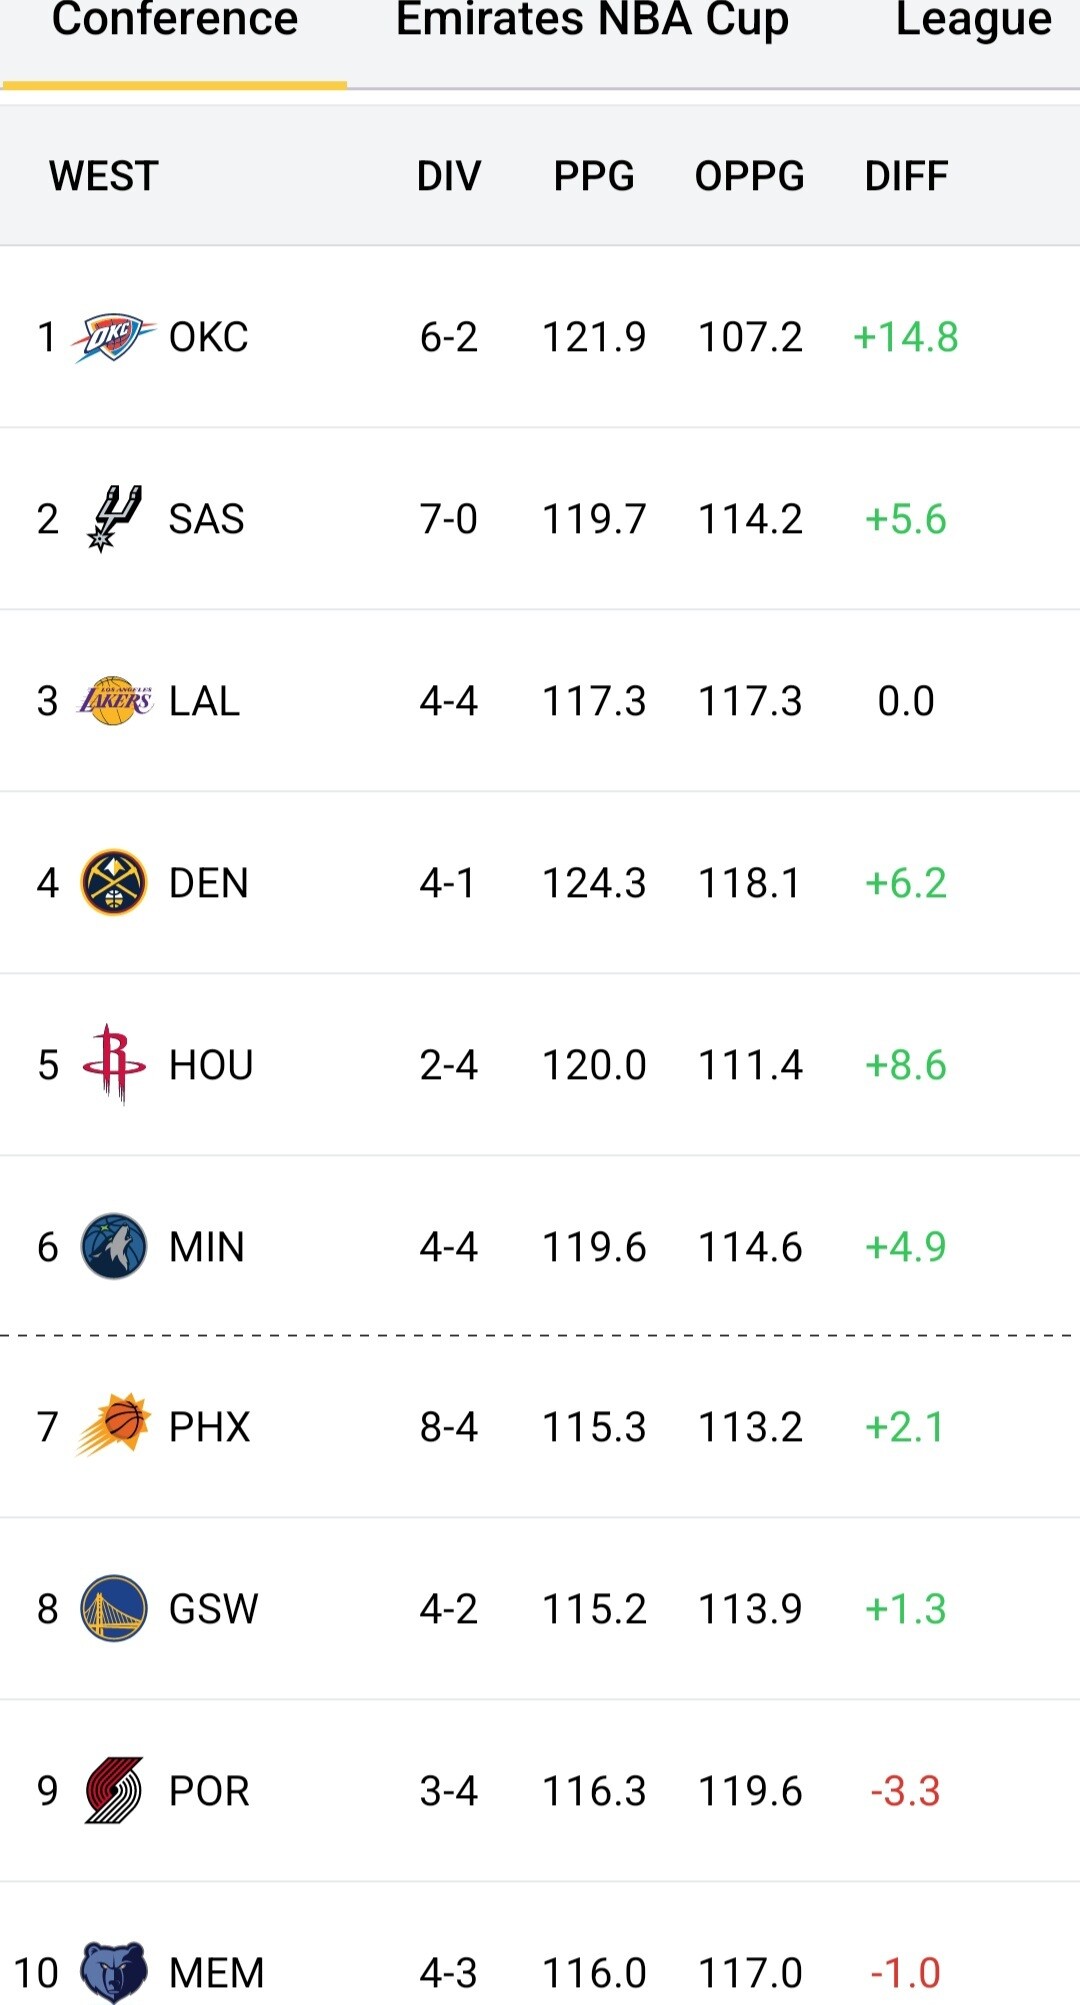The image size is (1080, 2005).
Task: Click the Lakers team logo
Action: pyautogui.click(x=114, y=701)
